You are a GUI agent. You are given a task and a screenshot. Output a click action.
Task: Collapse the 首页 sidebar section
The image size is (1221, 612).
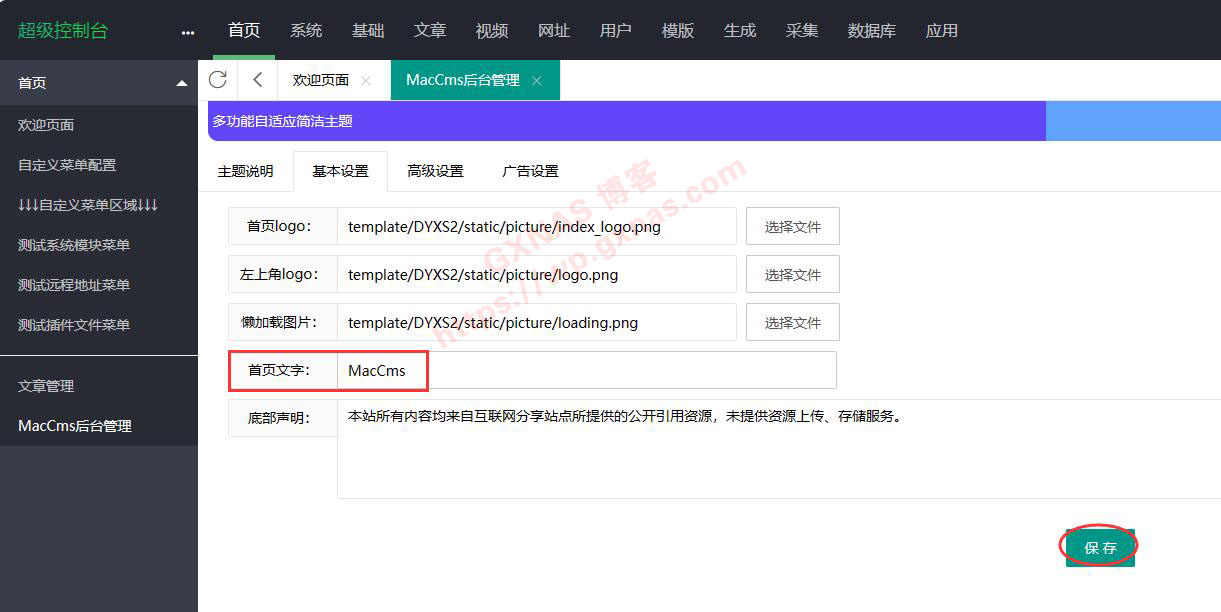point(181,83)
